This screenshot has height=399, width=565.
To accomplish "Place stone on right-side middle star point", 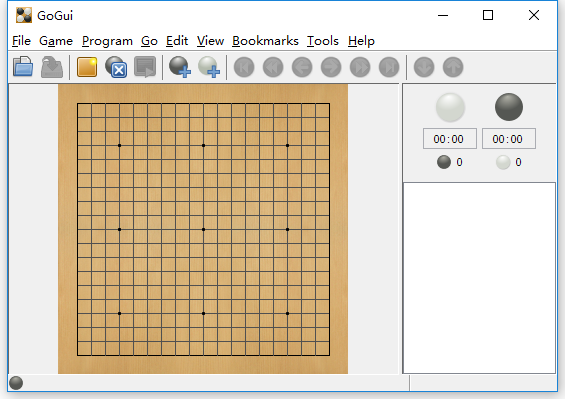I will (288, 229).
